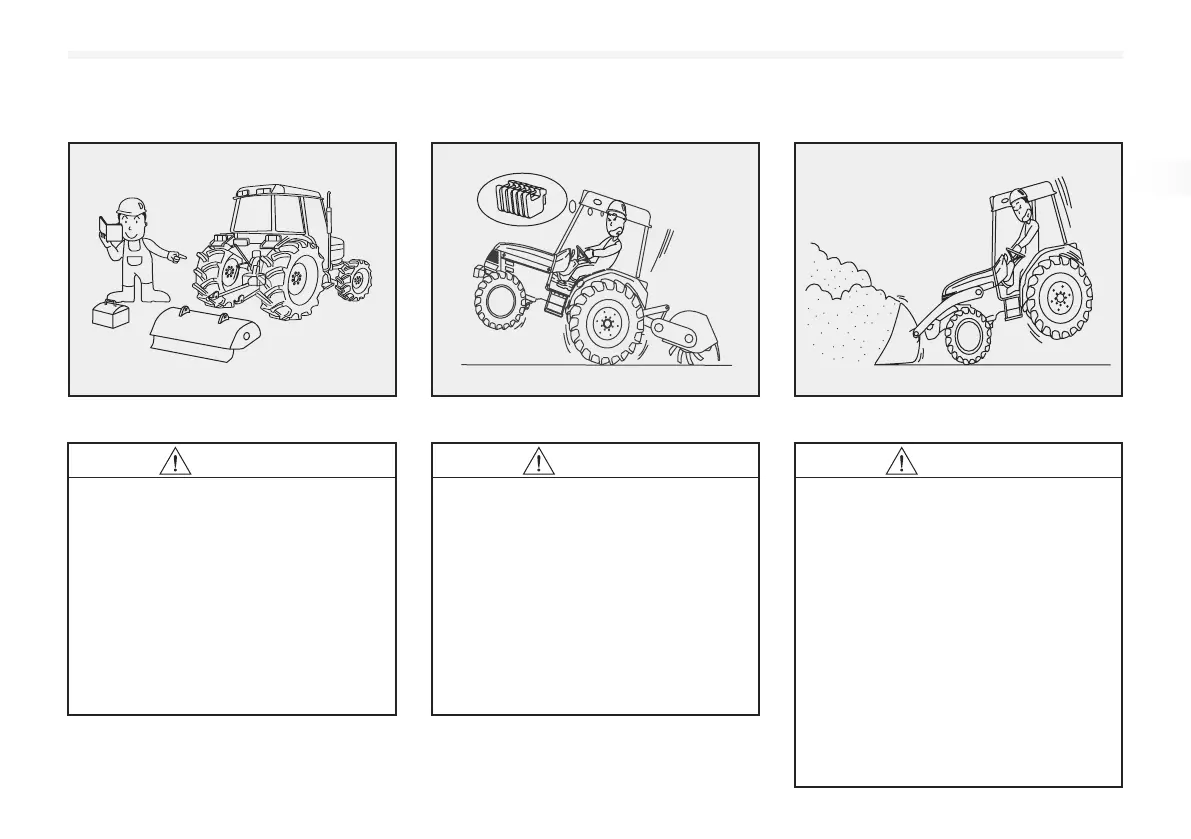This screenshot has width=1191, height=839.
Task: Open the middle illustration of the tractor rearing up
Action: point(596,270)
